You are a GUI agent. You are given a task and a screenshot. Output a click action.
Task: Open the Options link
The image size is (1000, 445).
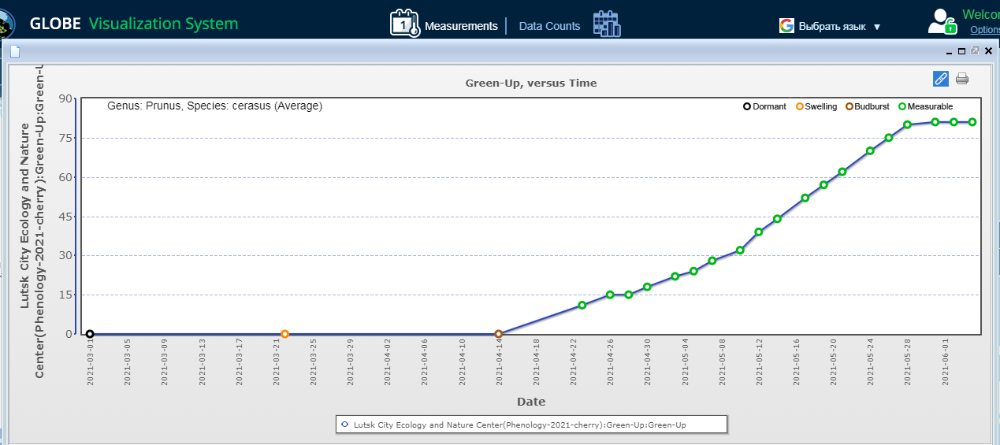(x=984, y=30)
